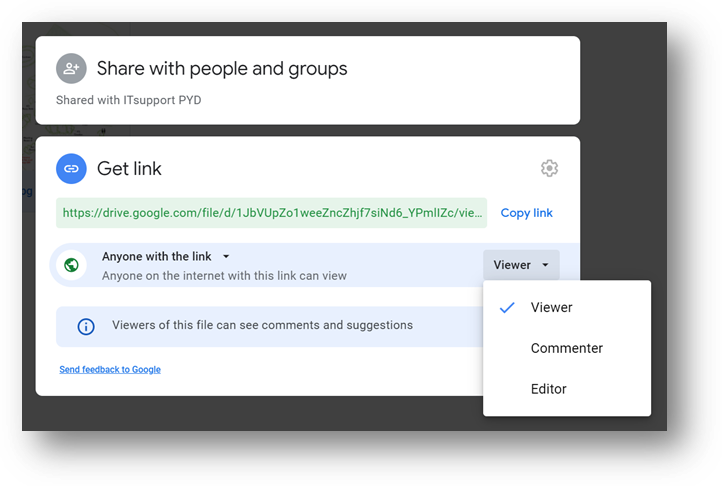Click Copy link button

(526, 213)
